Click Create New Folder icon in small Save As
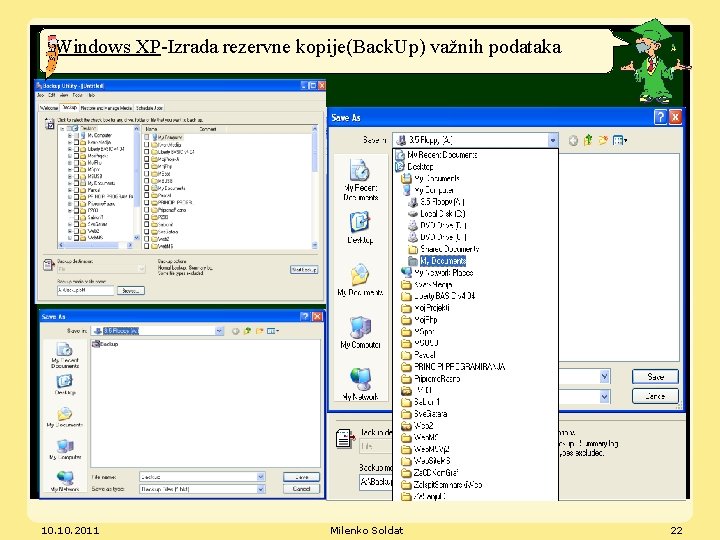This screenshot has width=720, height=540. point(259,331)
